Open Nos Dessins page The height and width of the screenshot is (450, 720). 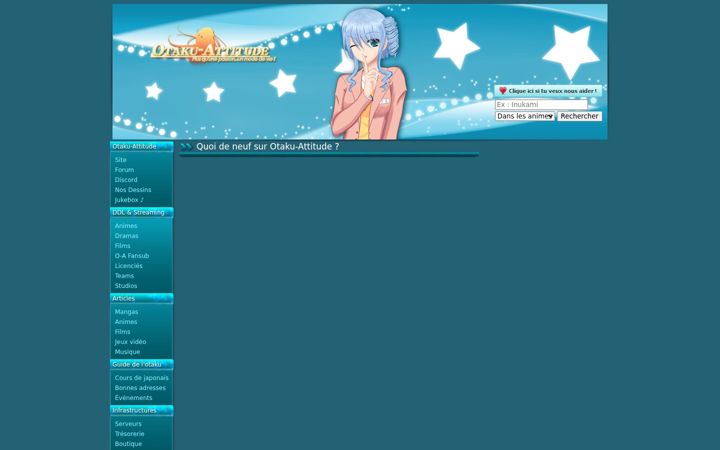pyautogui.click(x=133, y=190)
